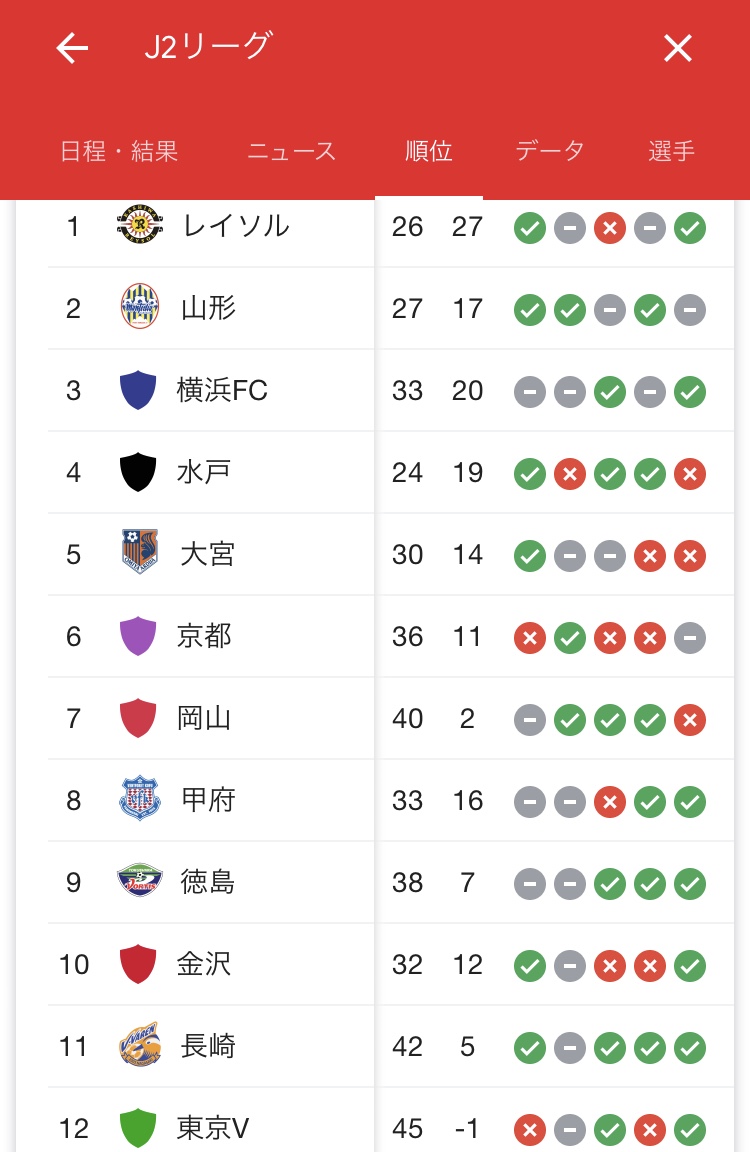Screen dimensions: 750x1152
Task: Open the 岡山 team name link
Action: pyautogui.click(x=204, y=718)
